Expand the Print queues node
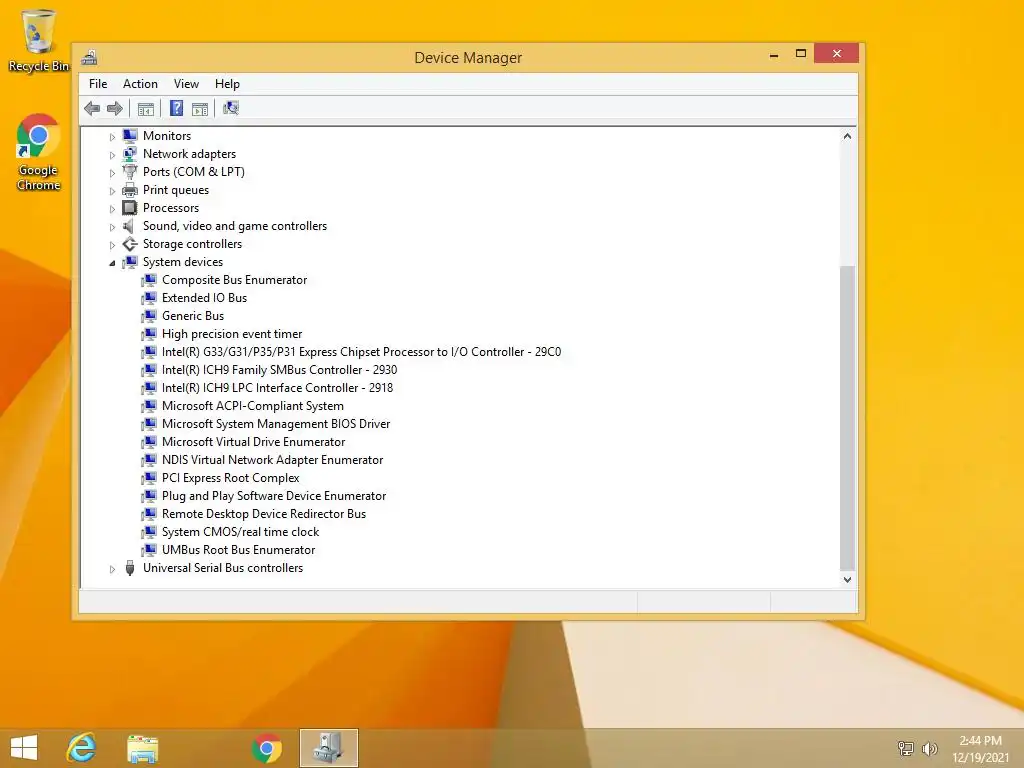The image size is (1024, 768). 112,191
